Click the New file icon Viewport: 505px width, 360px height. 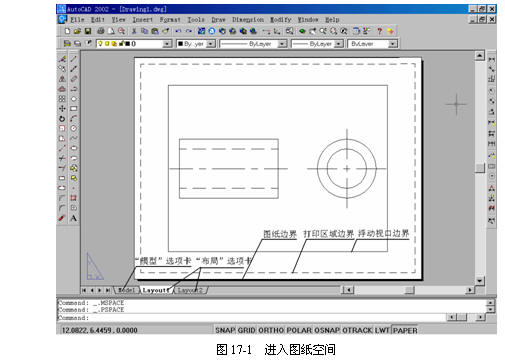67,31
